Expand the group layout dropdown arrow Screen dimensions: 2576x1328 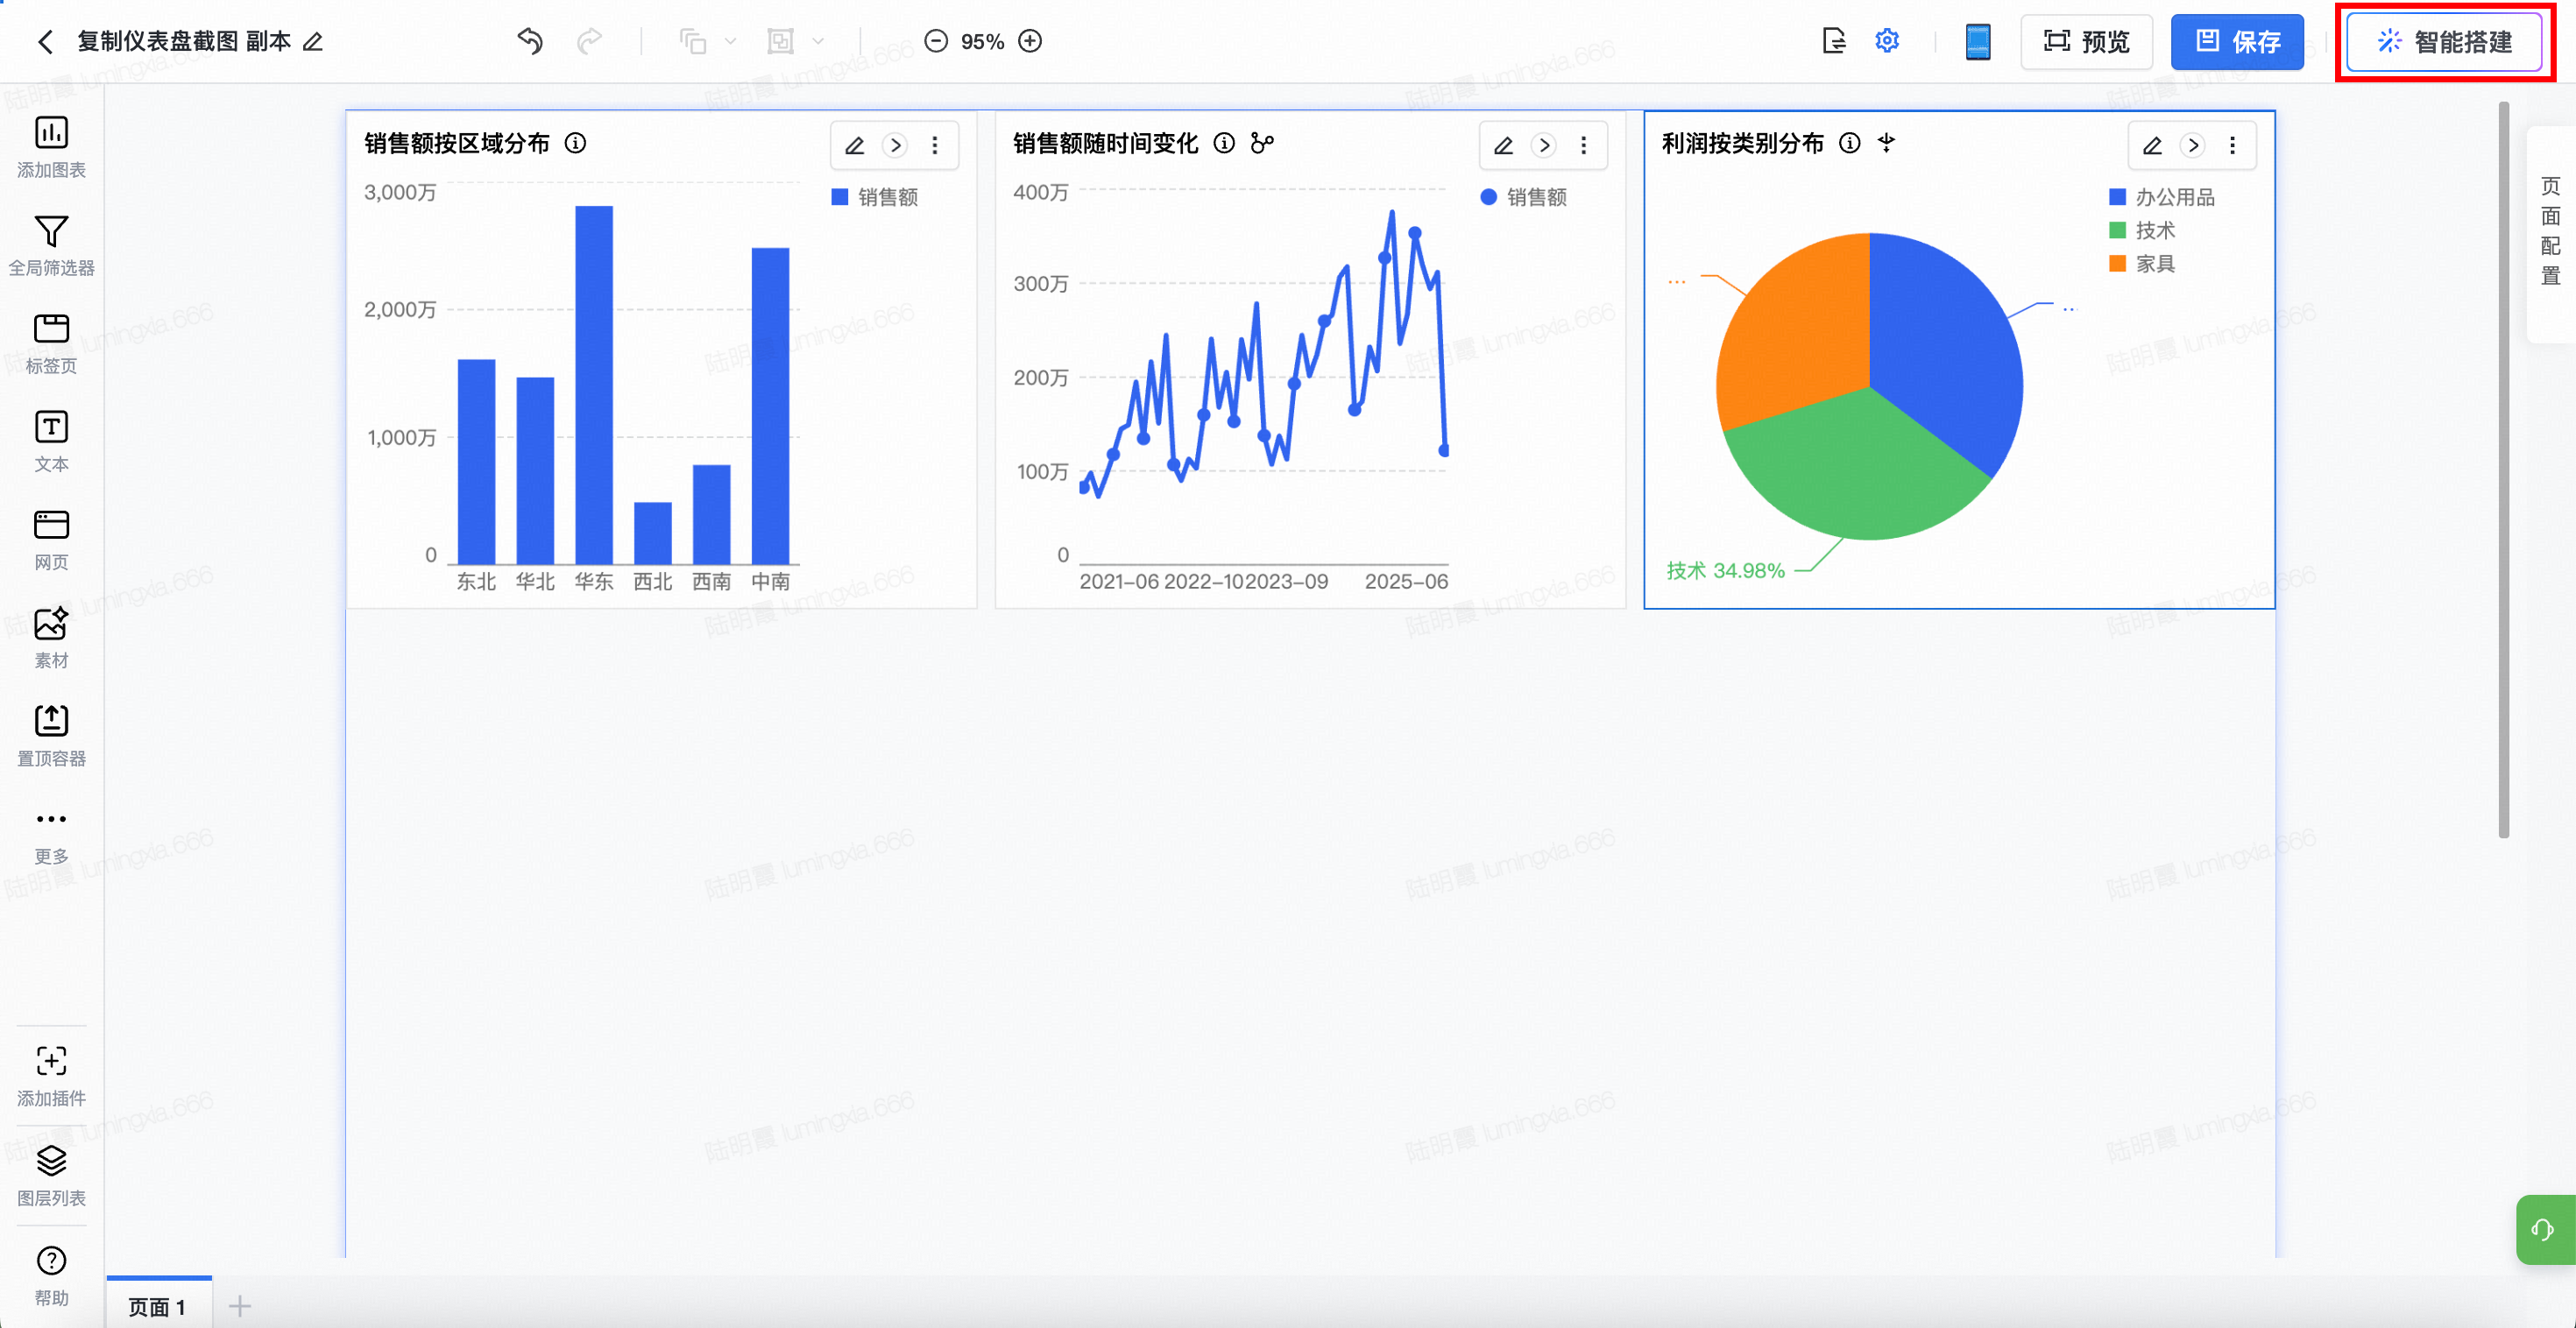(818, 41)
